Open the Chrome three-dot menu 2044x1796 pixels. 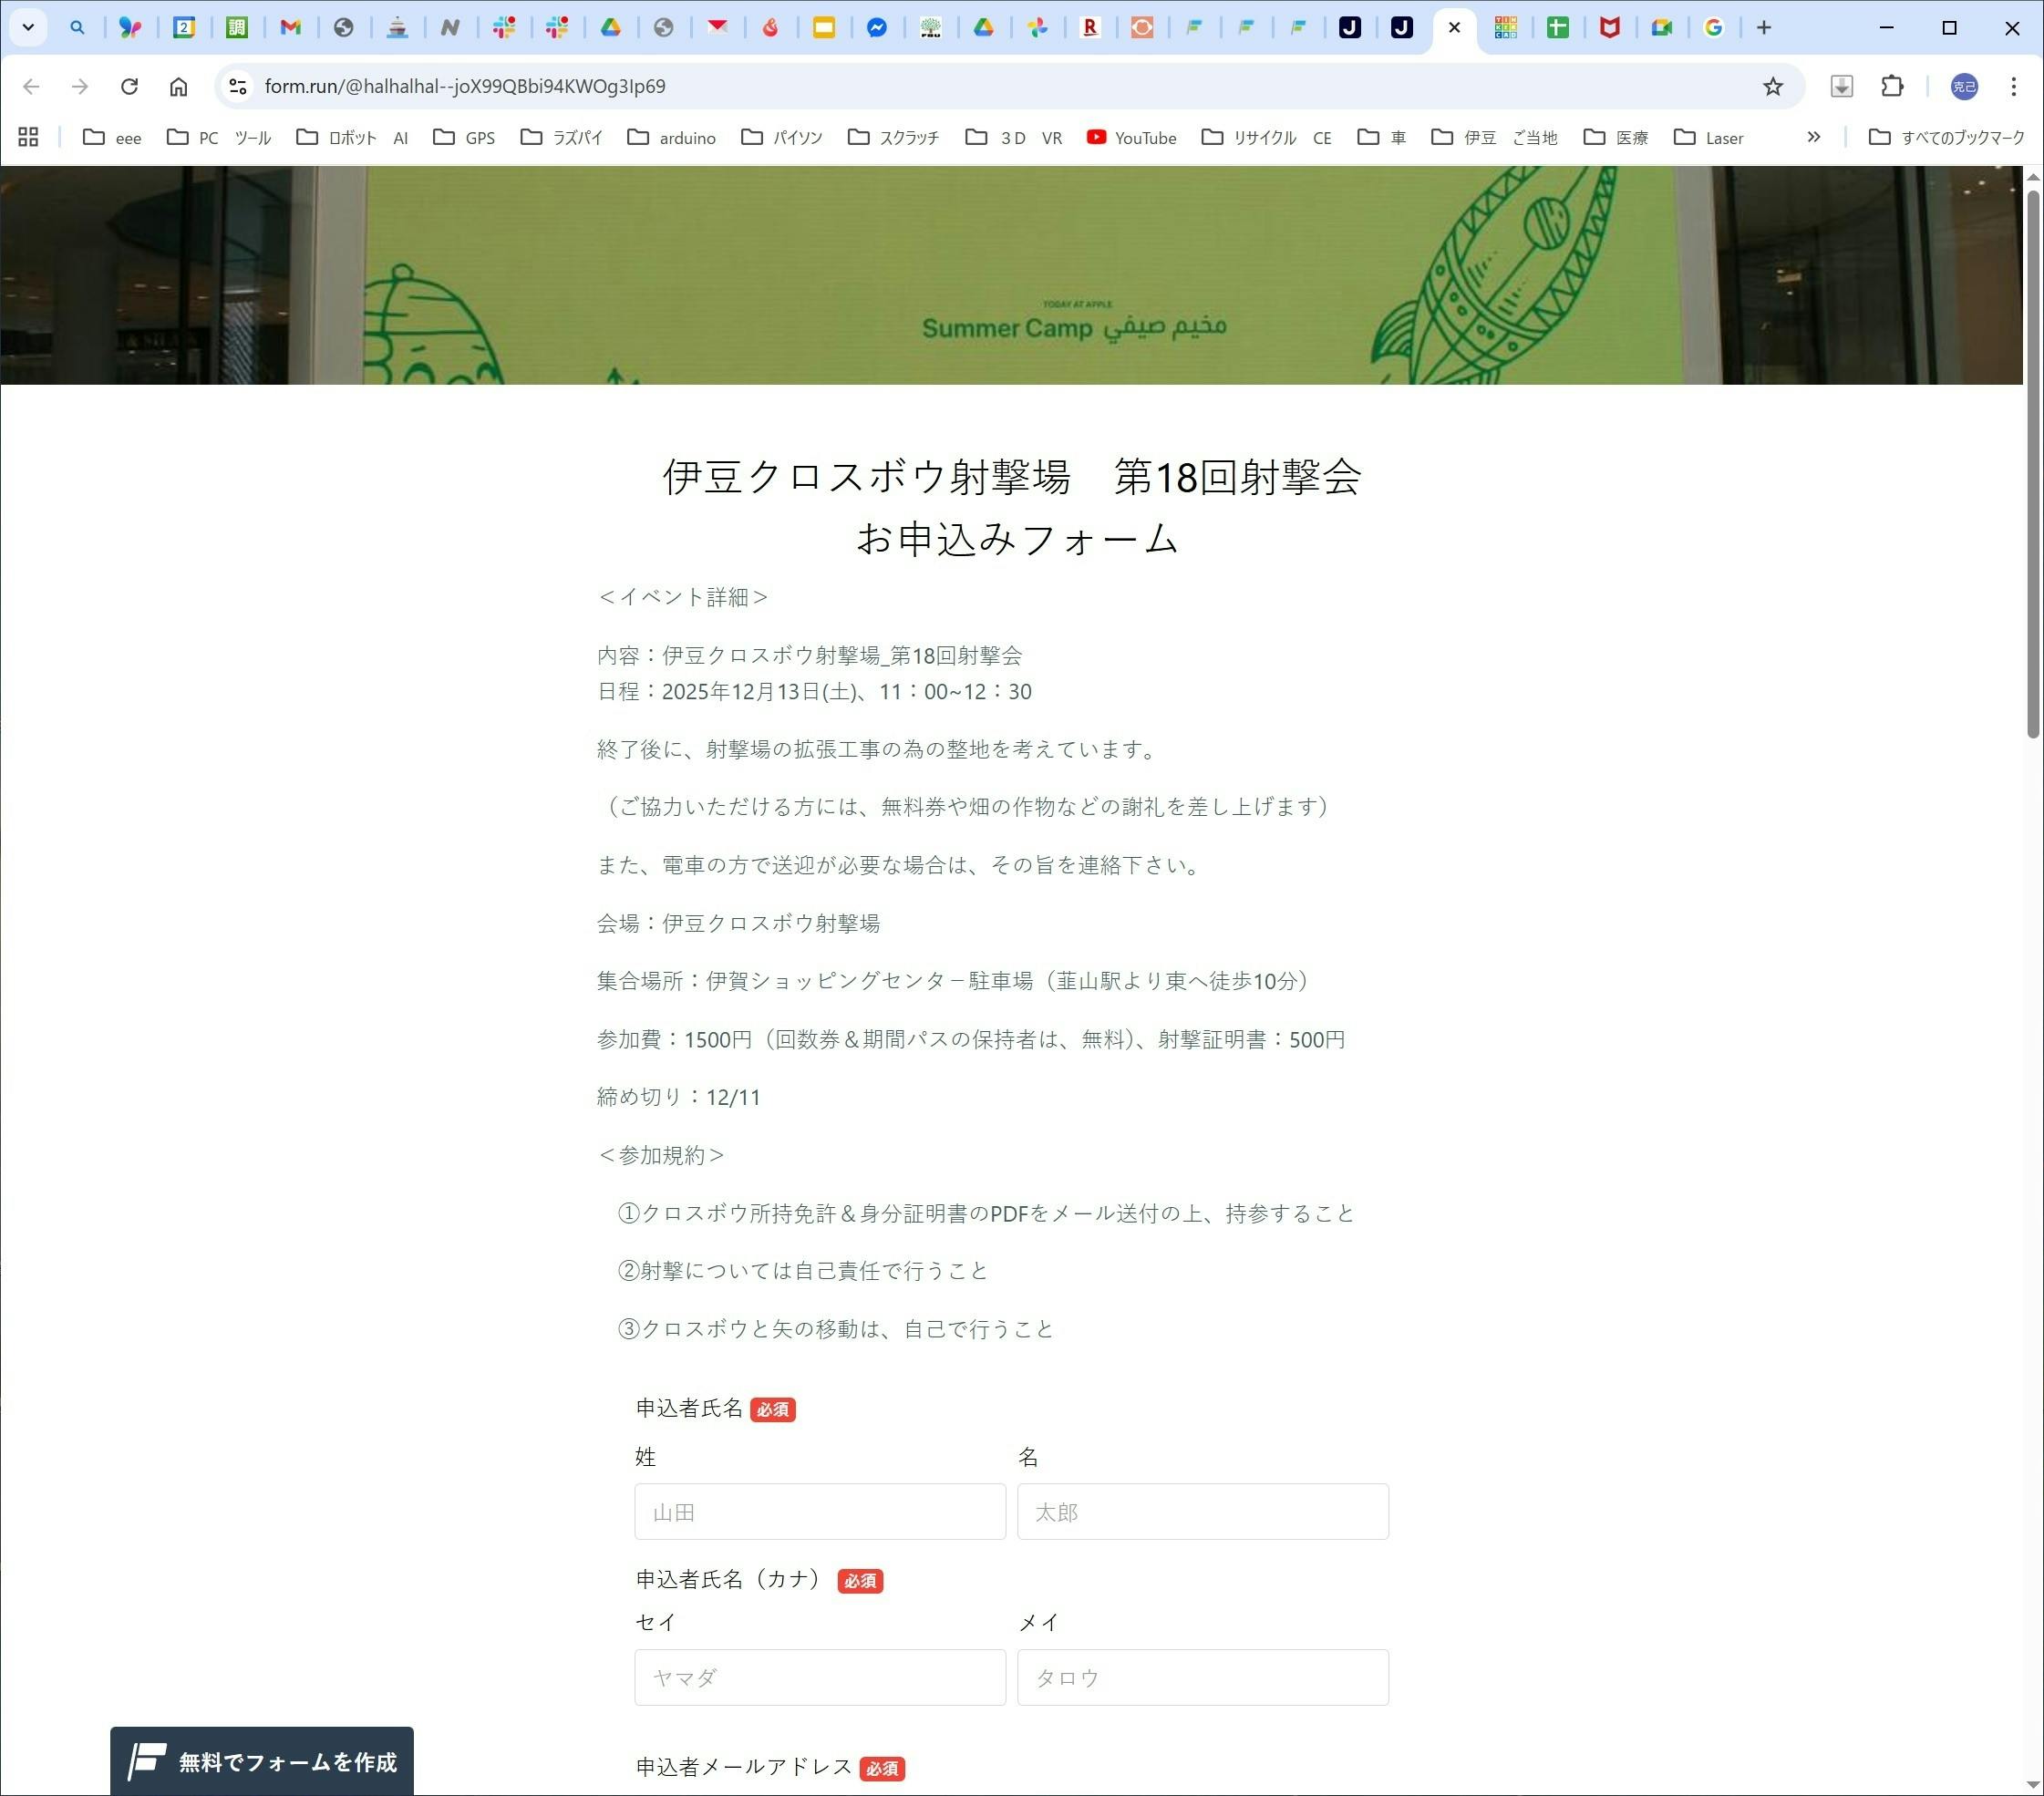(2013, 86)
